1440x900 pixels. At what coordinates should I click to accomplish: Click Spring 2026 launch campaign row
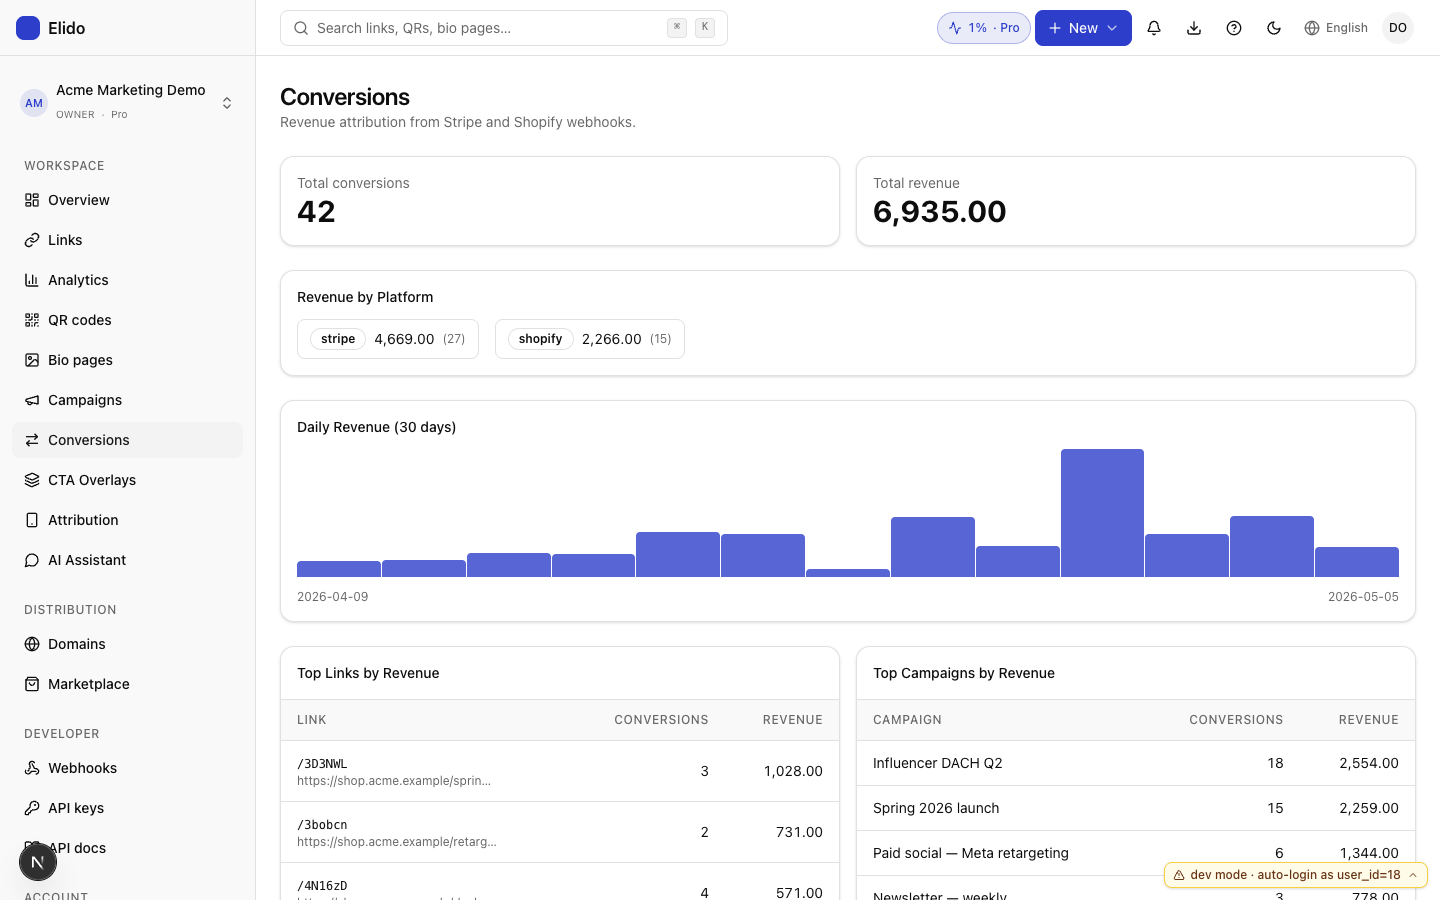tap(1136, 808)
